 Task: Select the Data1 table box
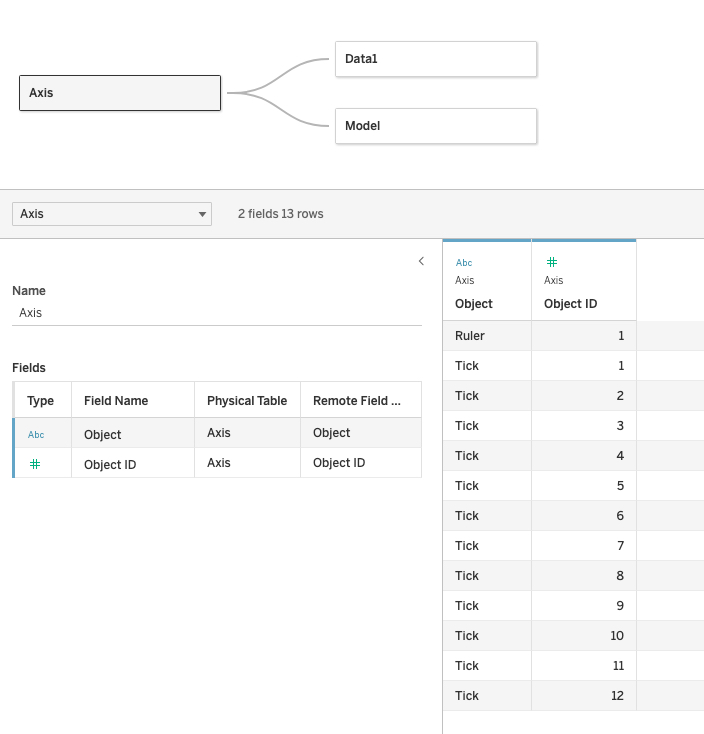pos(436,59)
